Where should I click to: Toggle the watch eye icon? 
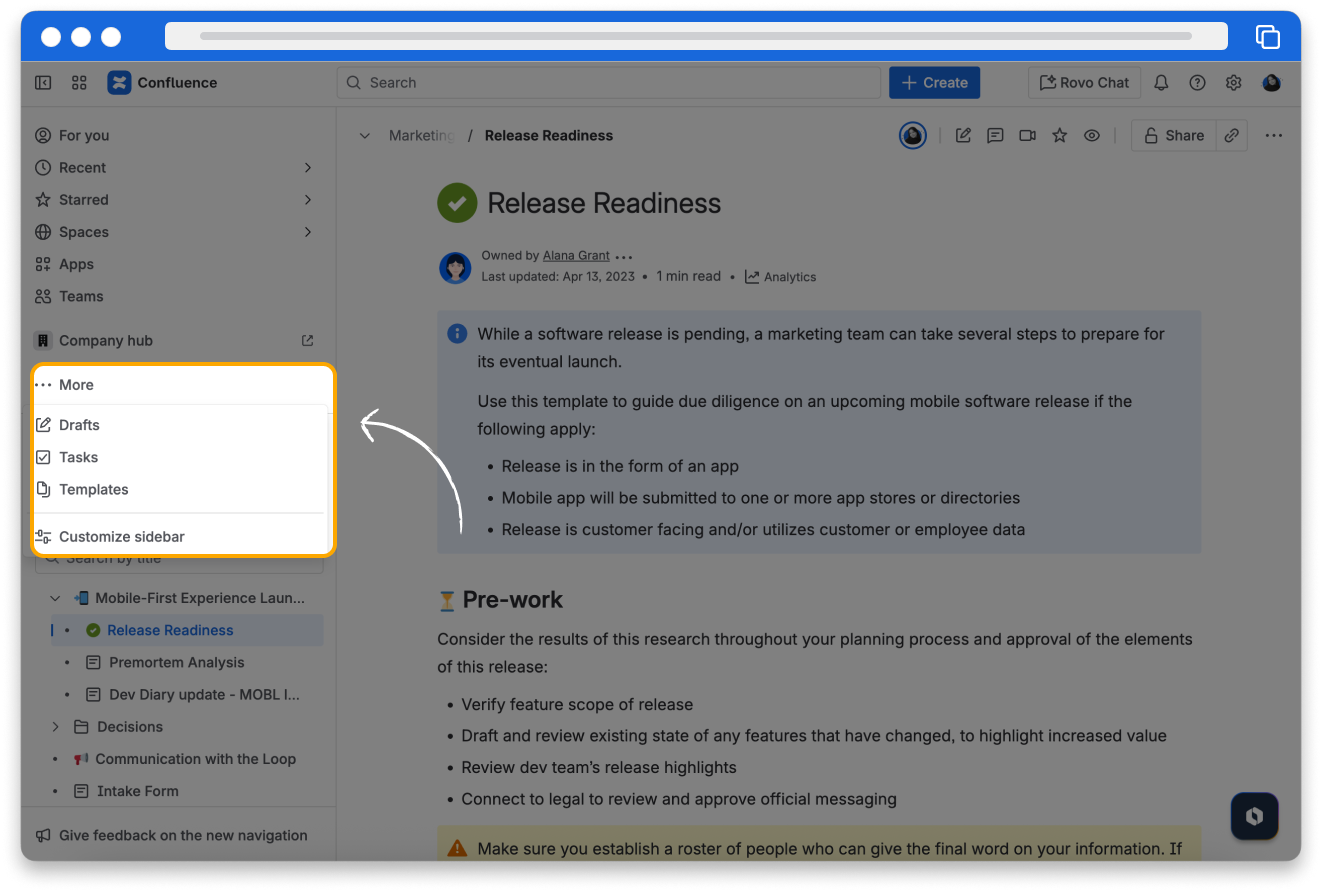click(x=1092, y=136)
